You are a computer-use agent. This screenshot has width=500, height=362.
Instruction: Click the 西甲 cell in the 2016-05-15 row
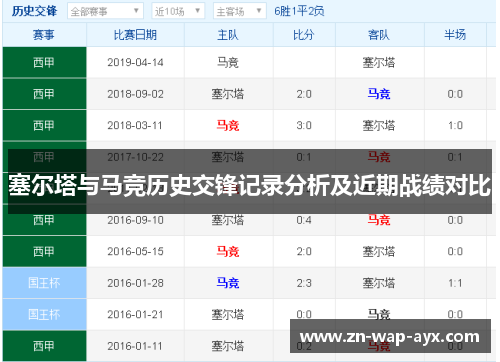click(x=44, y=251)
